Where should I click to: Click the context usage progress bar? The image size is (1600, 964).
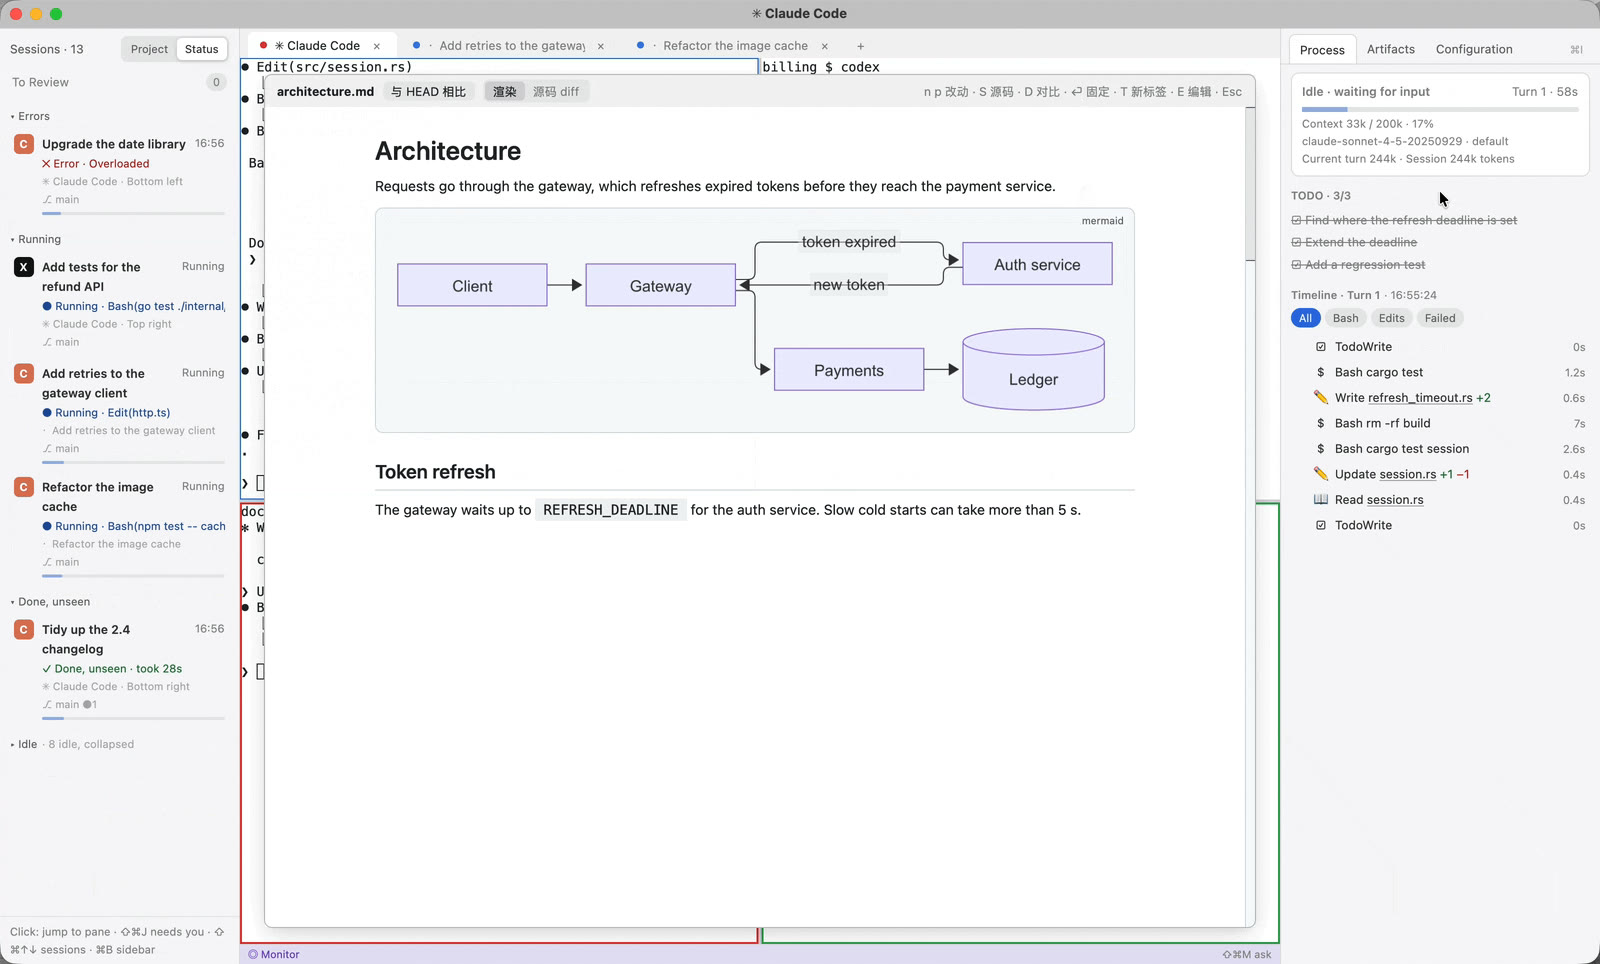pos(1440,109)
